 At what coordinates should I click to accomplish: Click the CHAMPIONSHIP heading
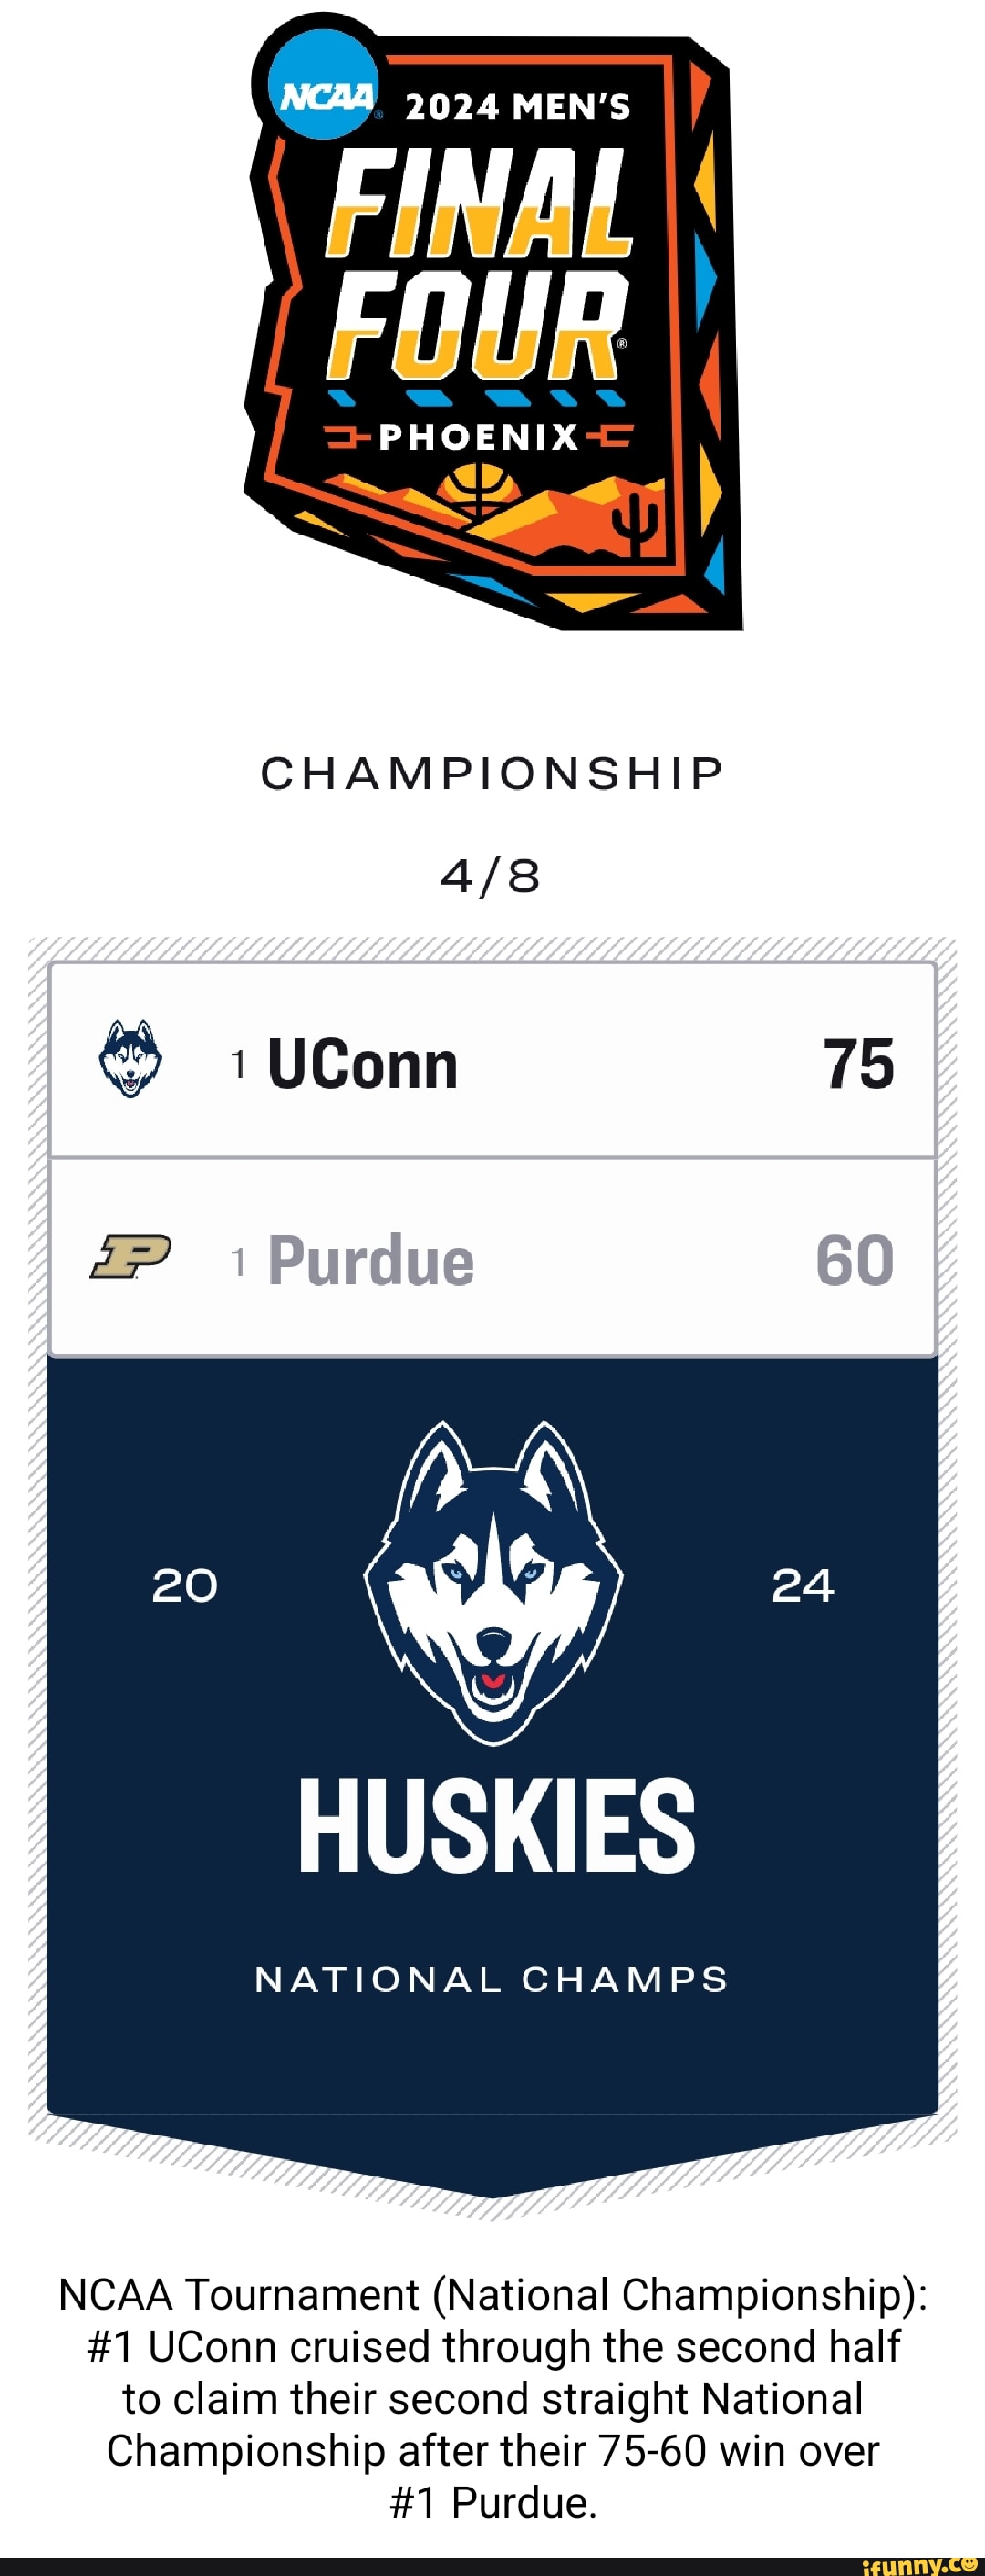492,773
